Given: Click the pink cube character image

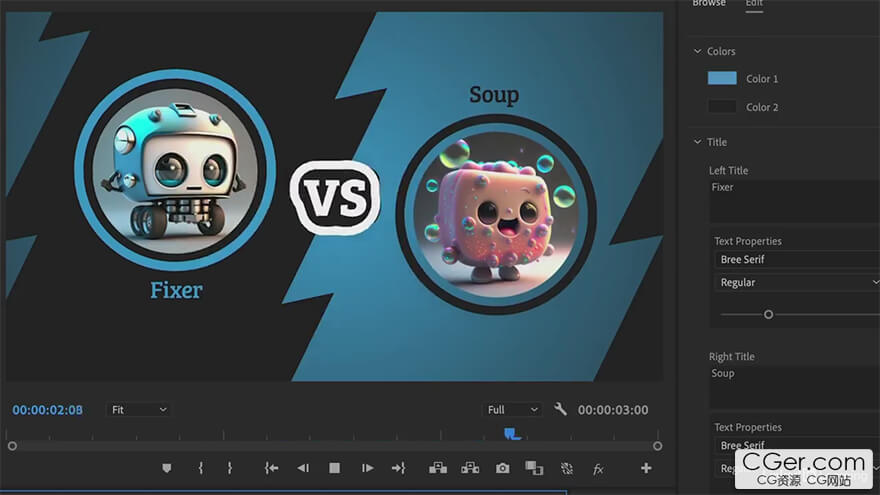Looking at the screenshot, I should [496, 214].
